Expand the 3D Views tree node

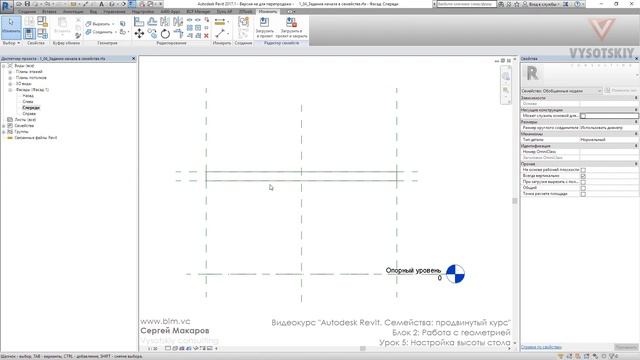[10, 84]
